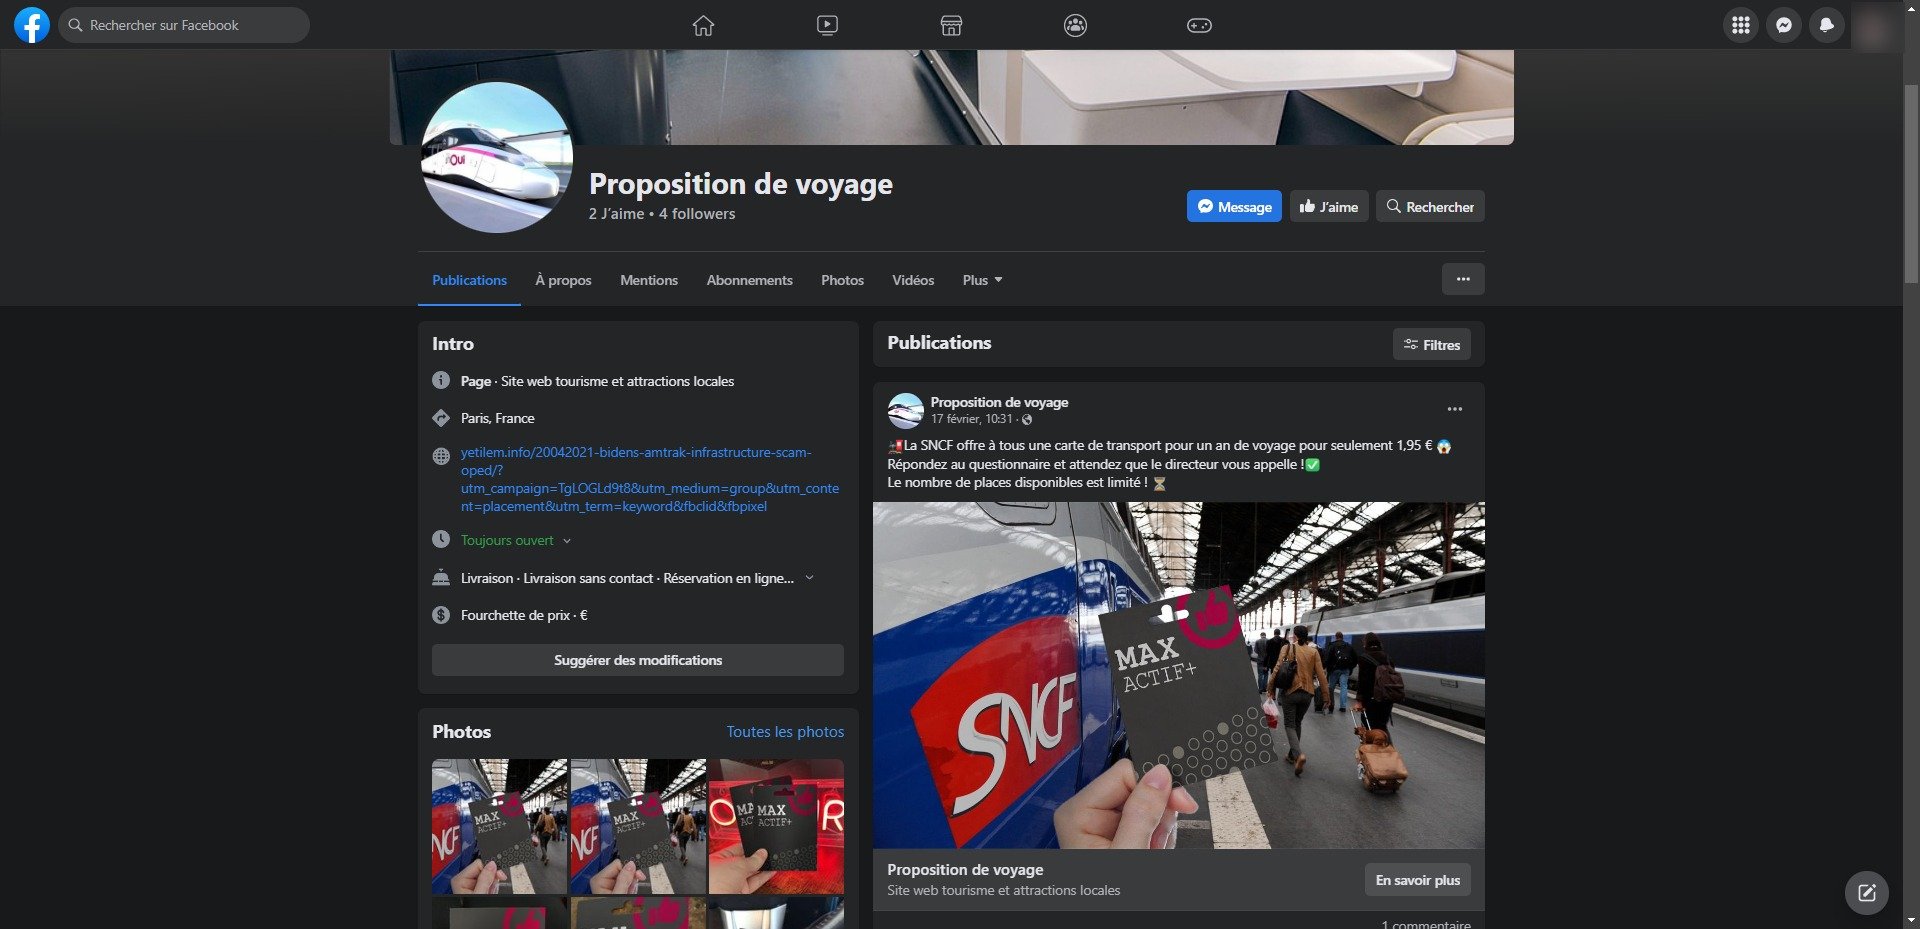Open the Groups icon
The height and width of the screenshot is (929, 1920).
[x=1075, y=25]
